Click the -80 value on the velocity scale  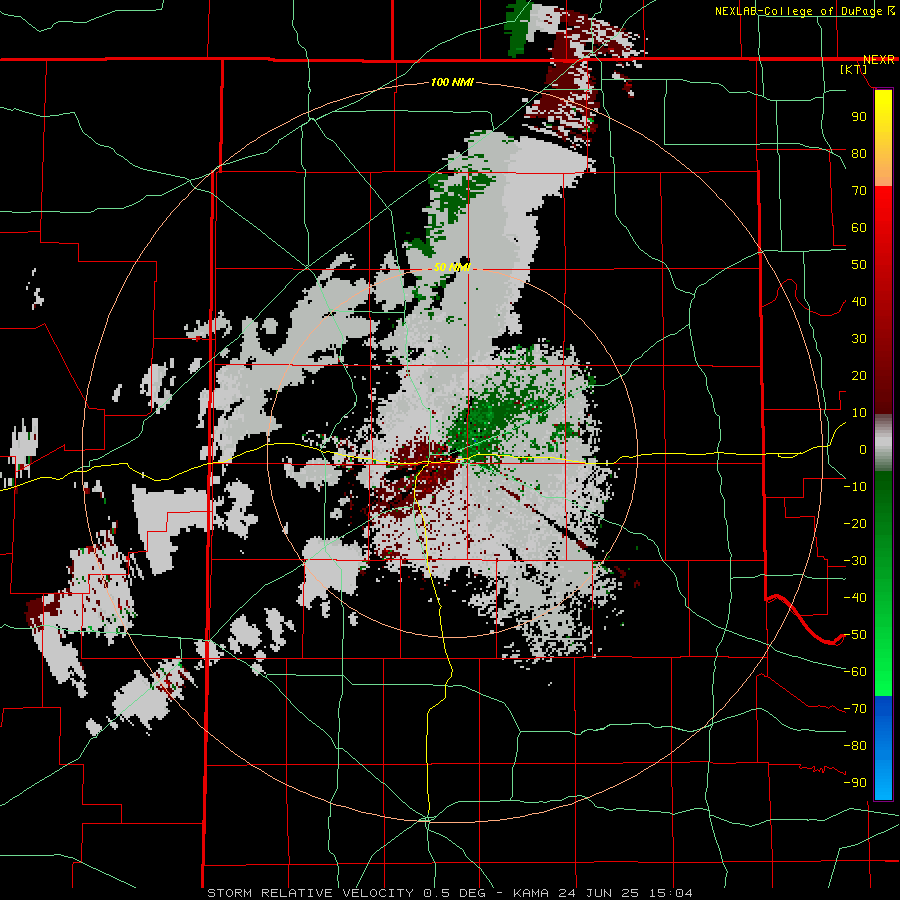coord(855,746)
